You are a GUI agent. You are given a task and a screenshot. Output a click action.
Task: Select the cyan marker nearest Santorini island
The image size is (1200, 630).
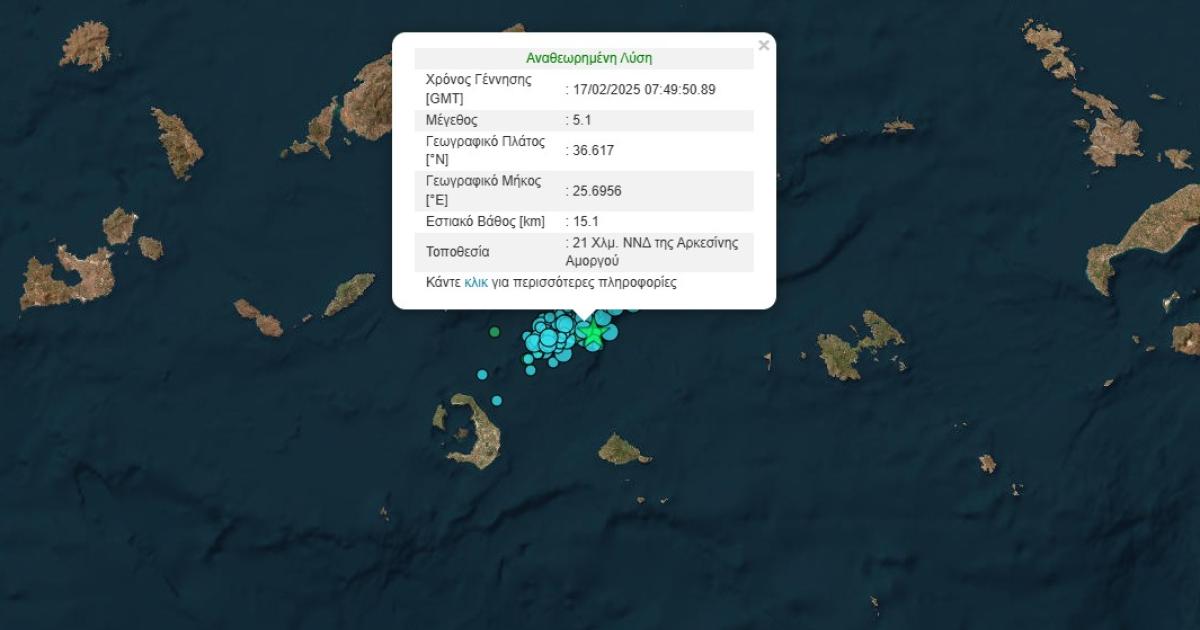pyautogui.click(x=496, y=400)
